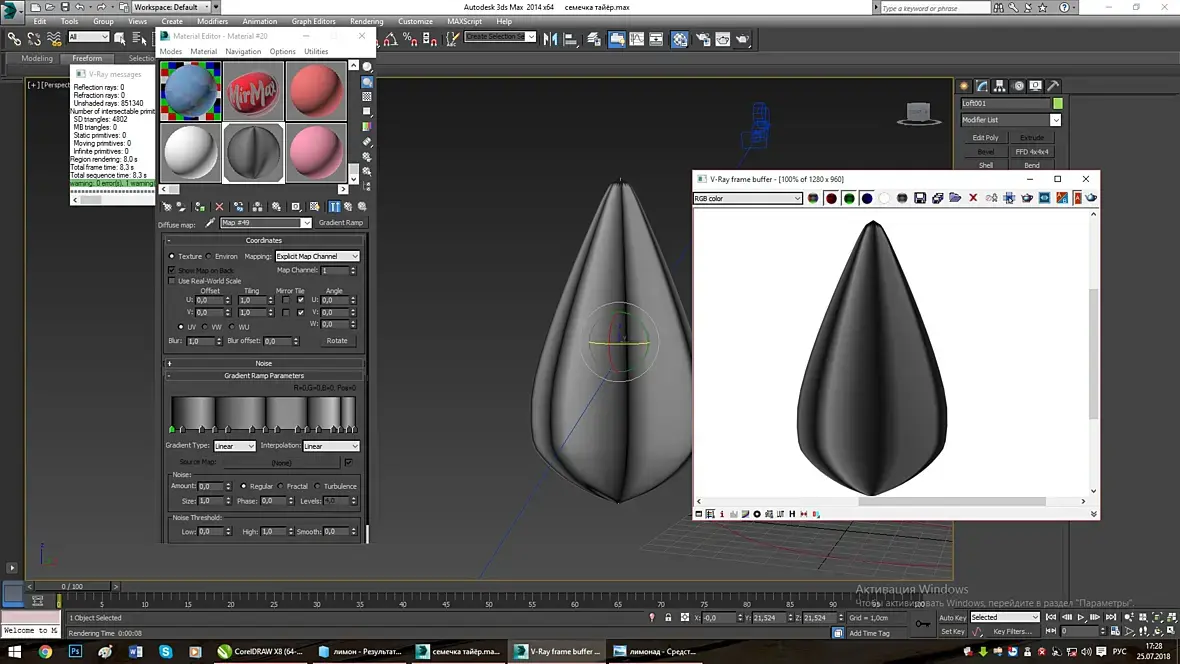Image resolution: width=1180 pixels, height=664 pixels.
Task: Click Loft001 object color swatch
Action: [1057, 103]
